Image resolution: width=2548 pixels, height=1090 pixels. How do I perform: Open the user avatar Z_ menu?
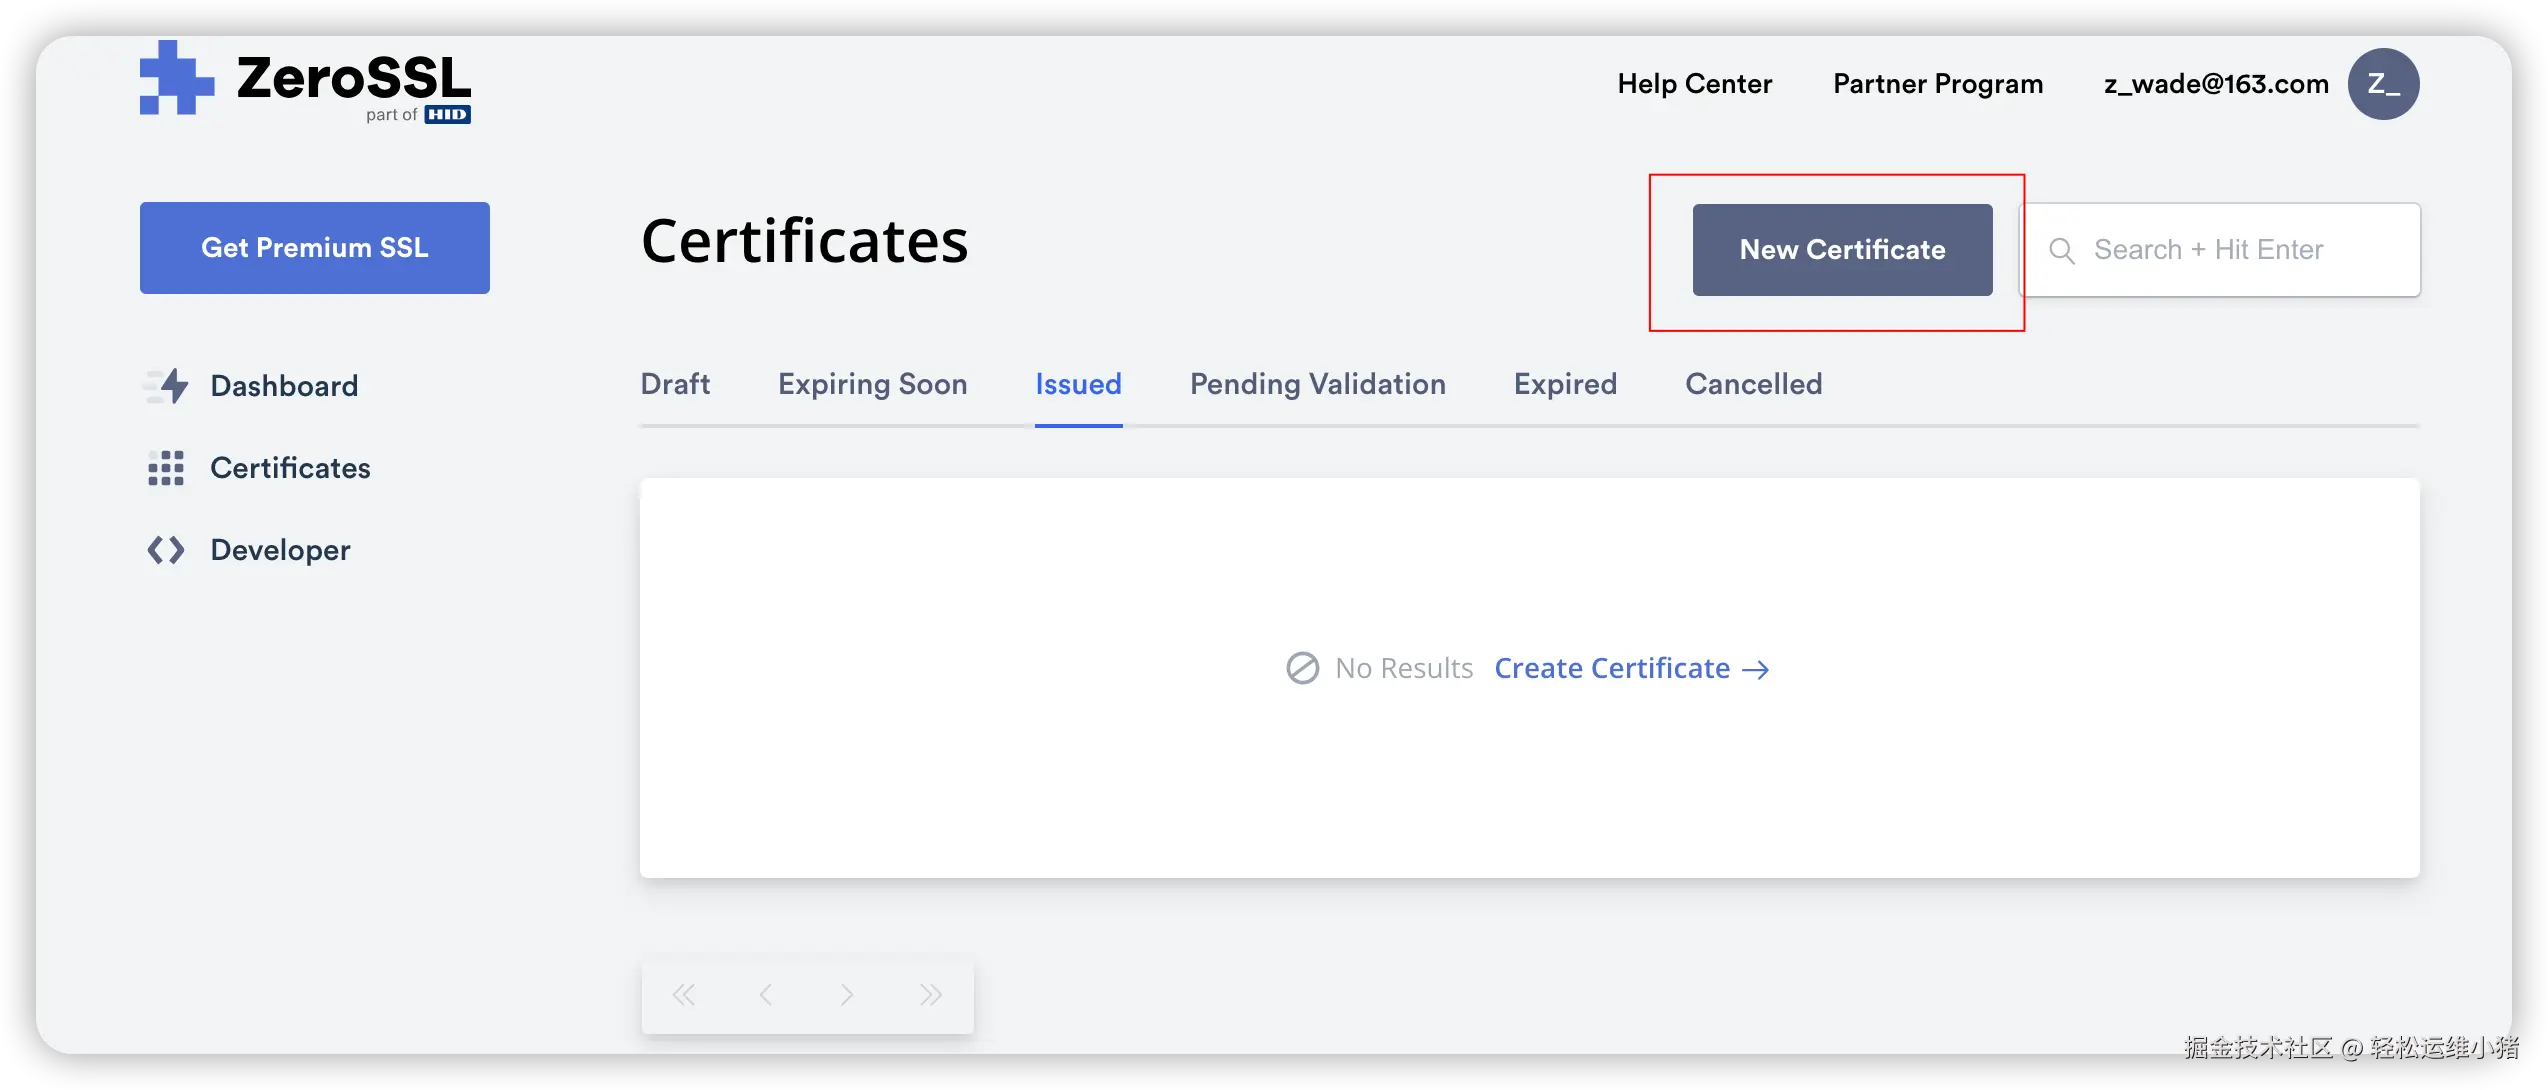pyautogui.click(x=2383, y=84)
